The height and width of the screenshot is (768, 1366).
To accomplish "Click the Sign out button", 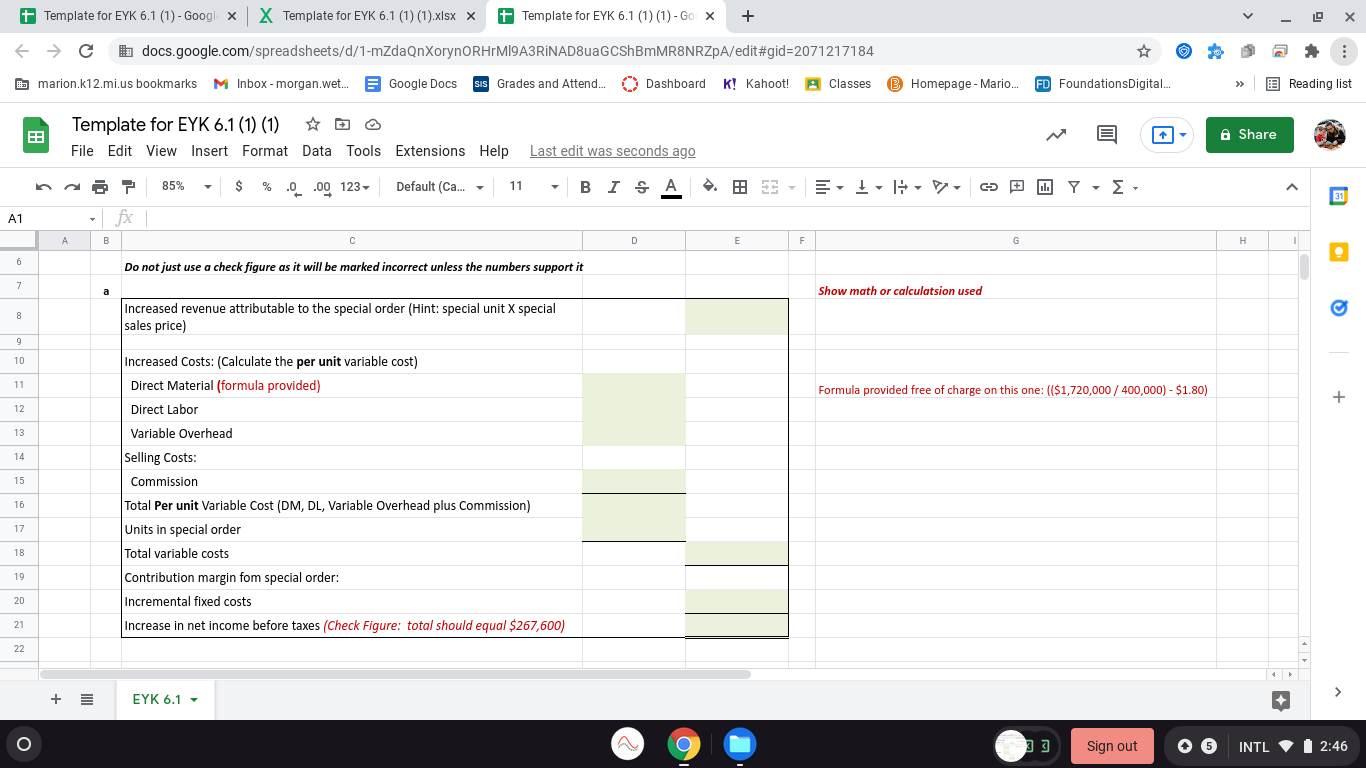I will tap(1111, 745).
